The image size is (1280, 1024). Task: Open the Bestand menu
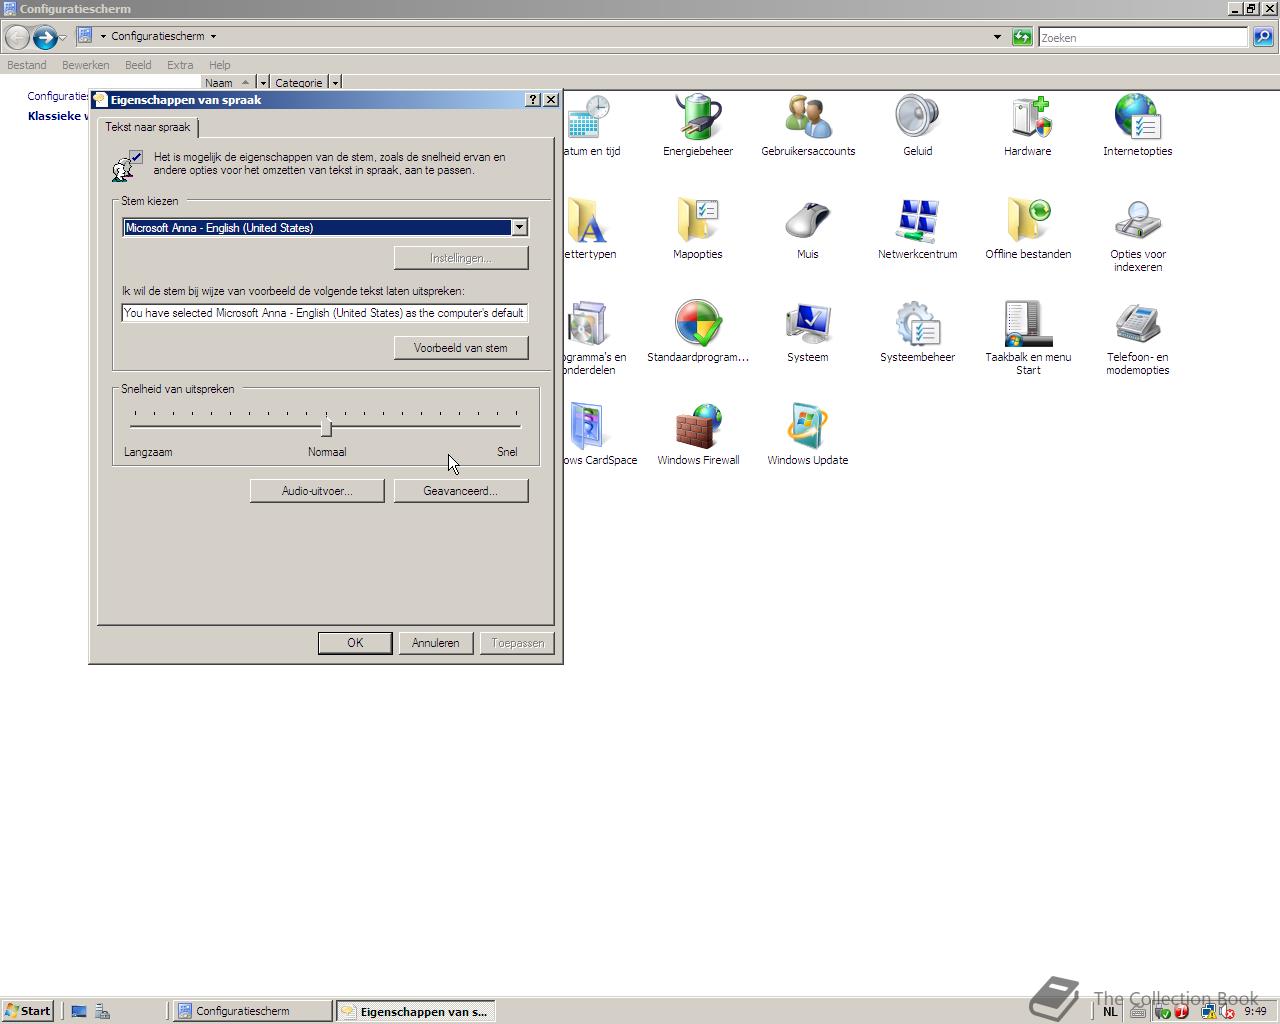(x=27, y=65)
